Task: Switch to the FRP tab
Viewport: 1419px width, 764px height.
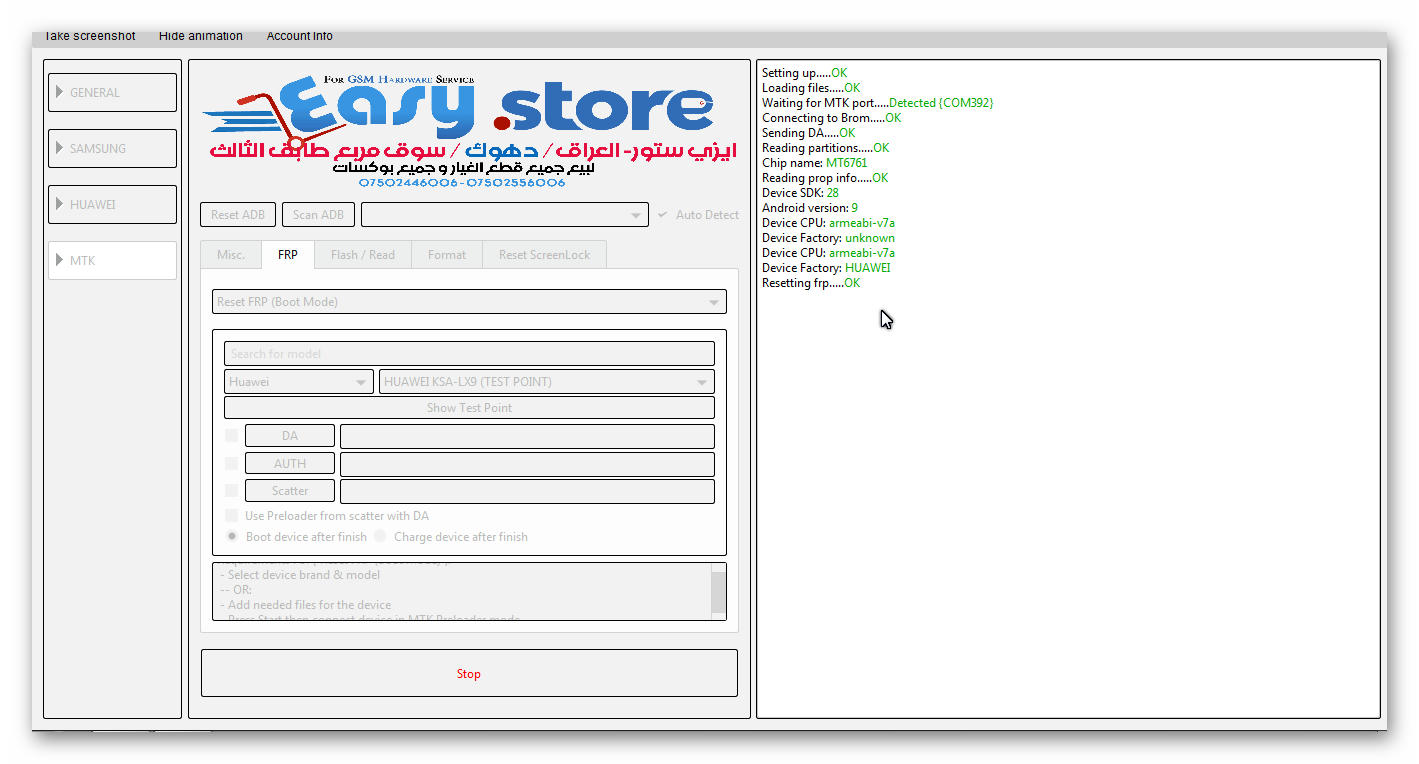Action: pyautogui.click(x=287, y=255)
